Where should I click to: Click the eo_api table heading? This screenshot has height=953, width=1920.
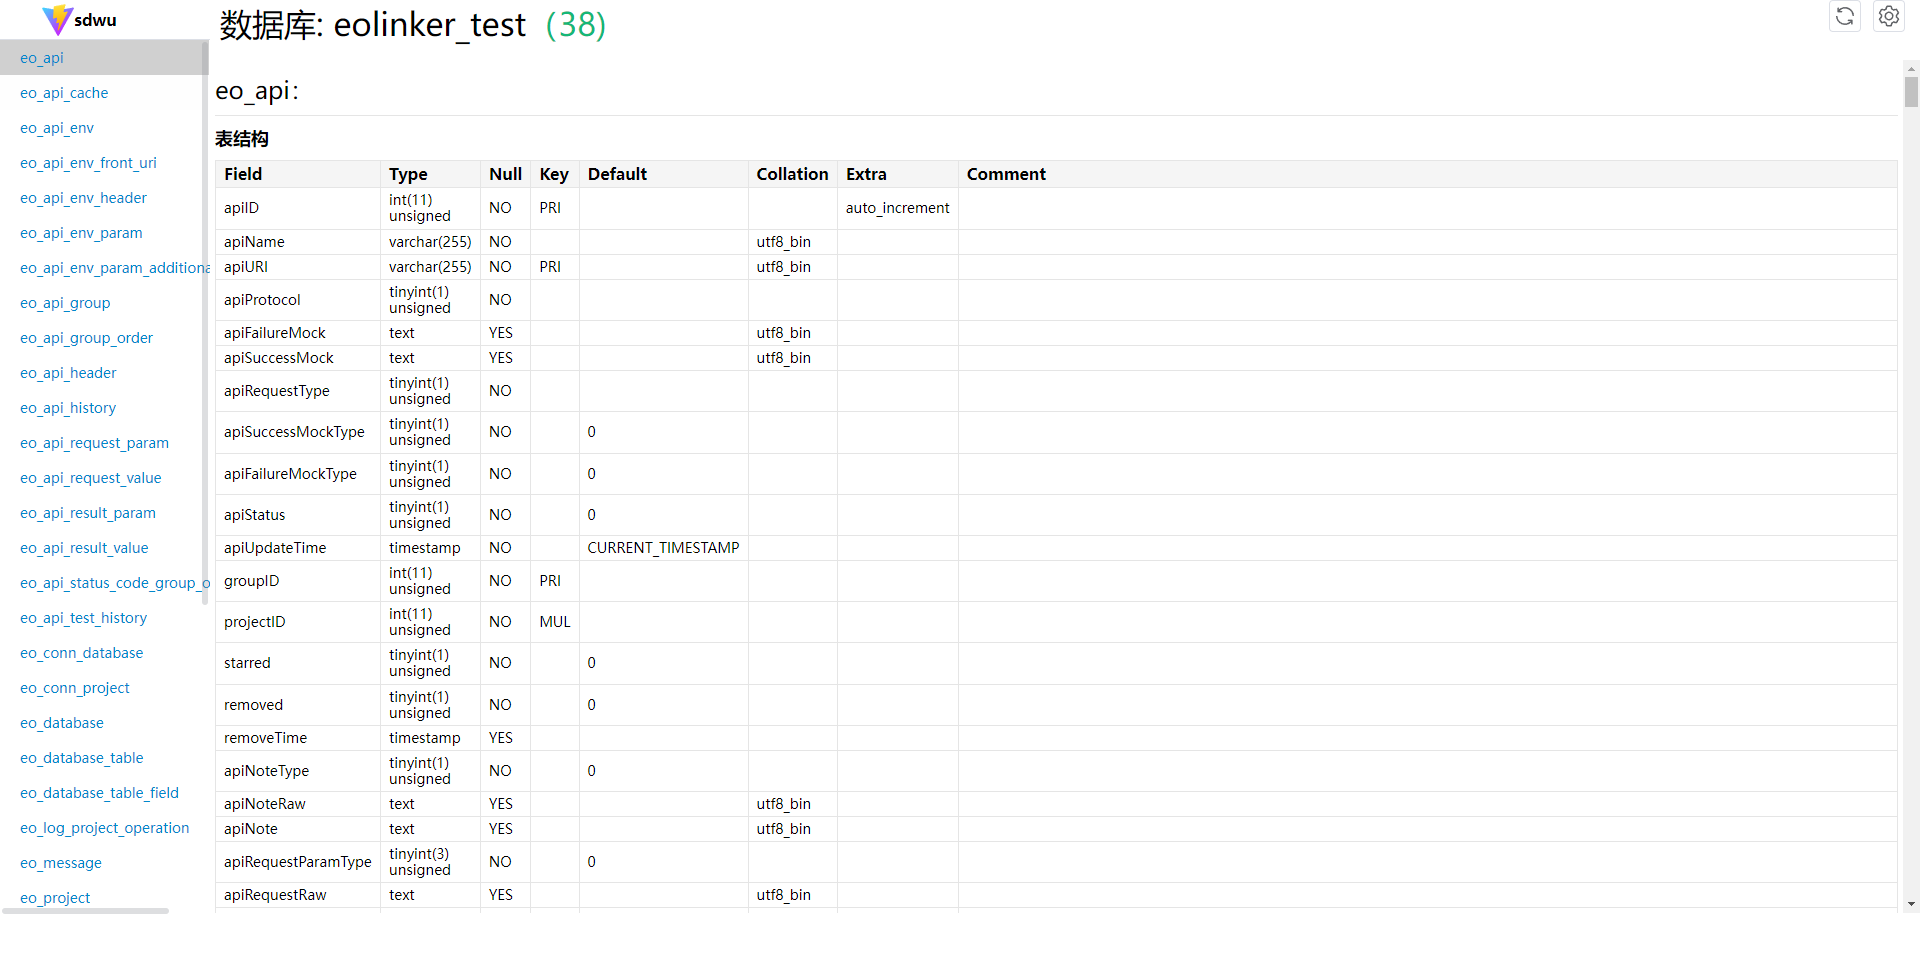[257, 91]
